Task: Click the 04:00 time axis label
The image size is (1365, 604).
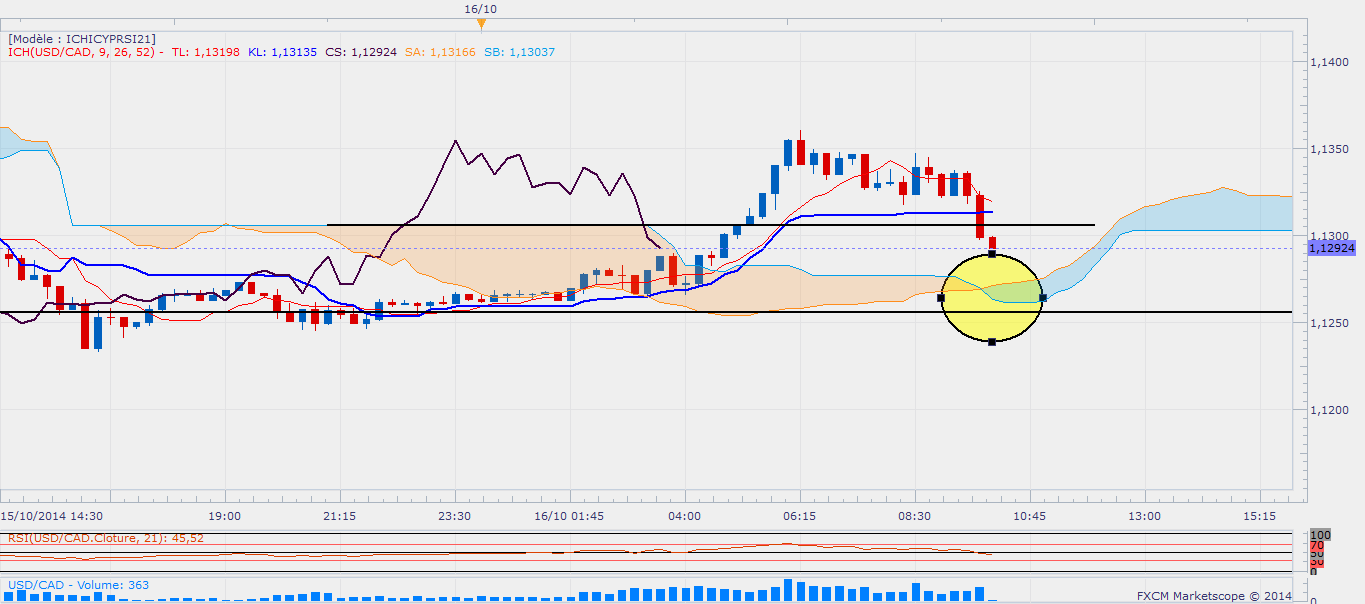Action: tap(685, 516)
